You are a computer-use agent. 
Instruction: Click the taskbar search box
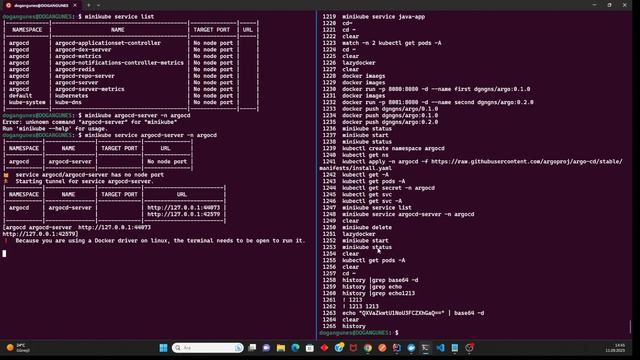(x=208, y=348)
